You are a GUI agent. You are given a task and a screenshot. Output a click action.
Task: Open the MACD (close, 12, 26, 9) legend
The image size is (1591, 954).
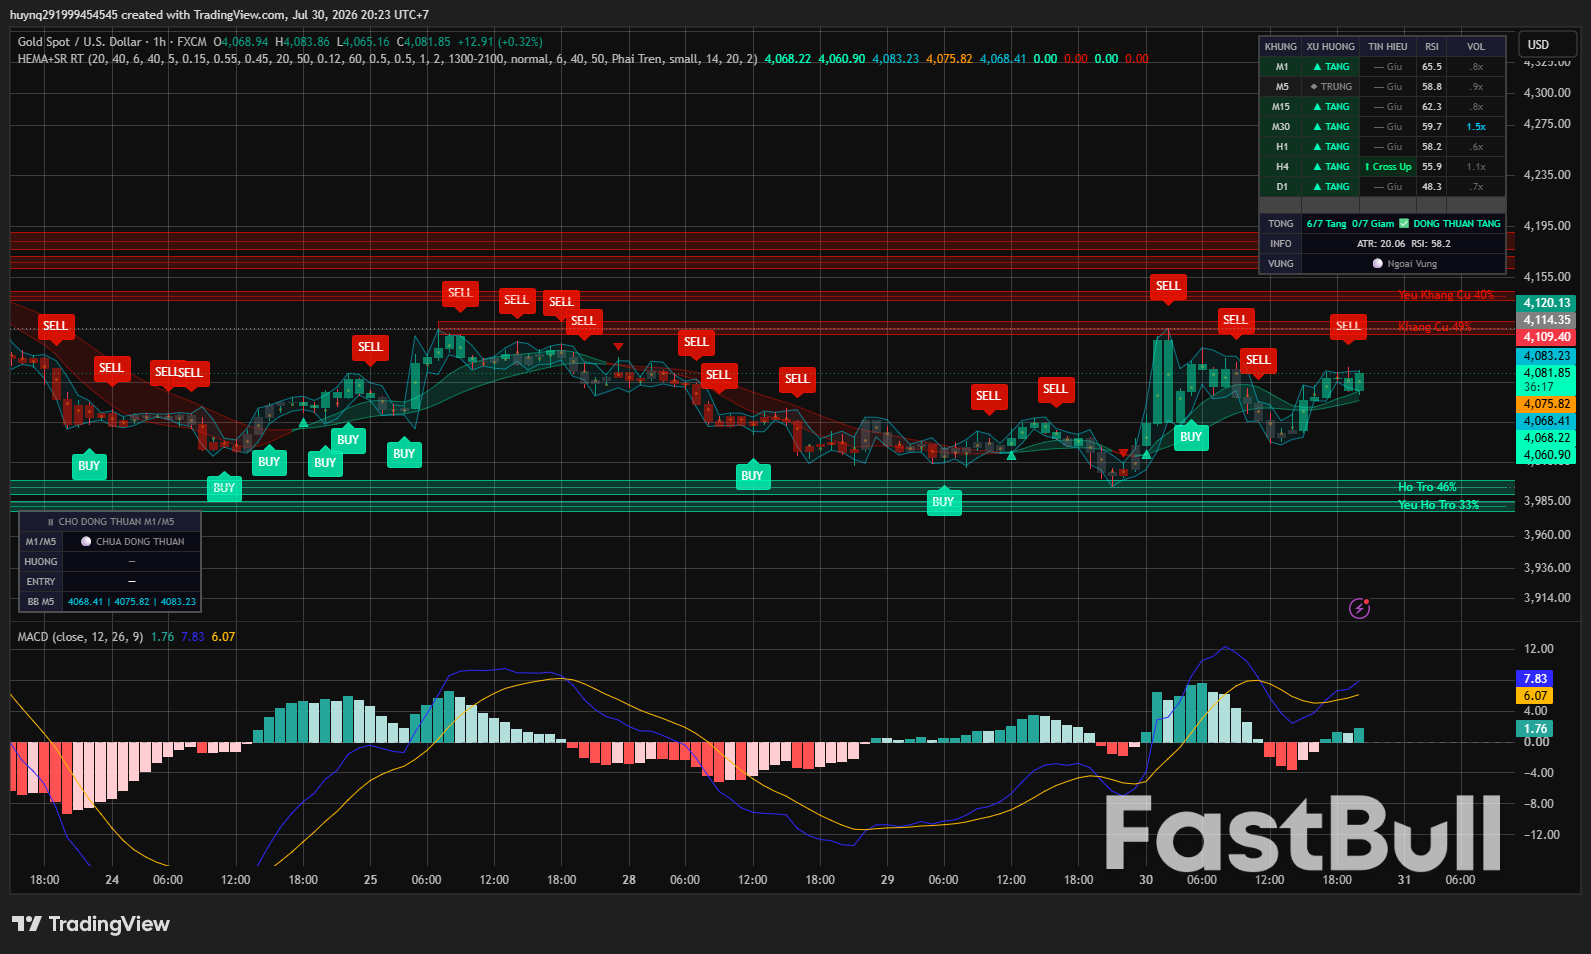click(x=80, y=637)
